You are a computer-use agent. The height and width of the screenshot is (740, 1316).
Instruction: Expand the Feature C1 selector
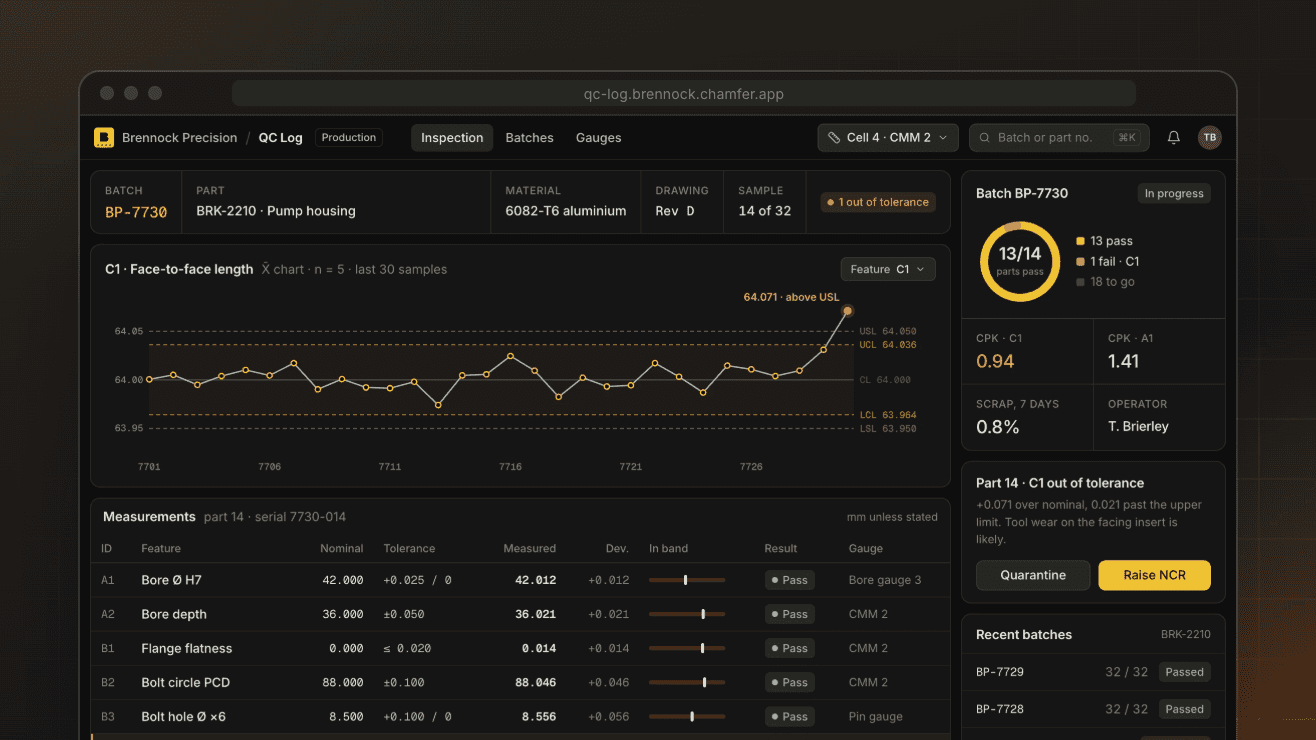tap(888, 269)
